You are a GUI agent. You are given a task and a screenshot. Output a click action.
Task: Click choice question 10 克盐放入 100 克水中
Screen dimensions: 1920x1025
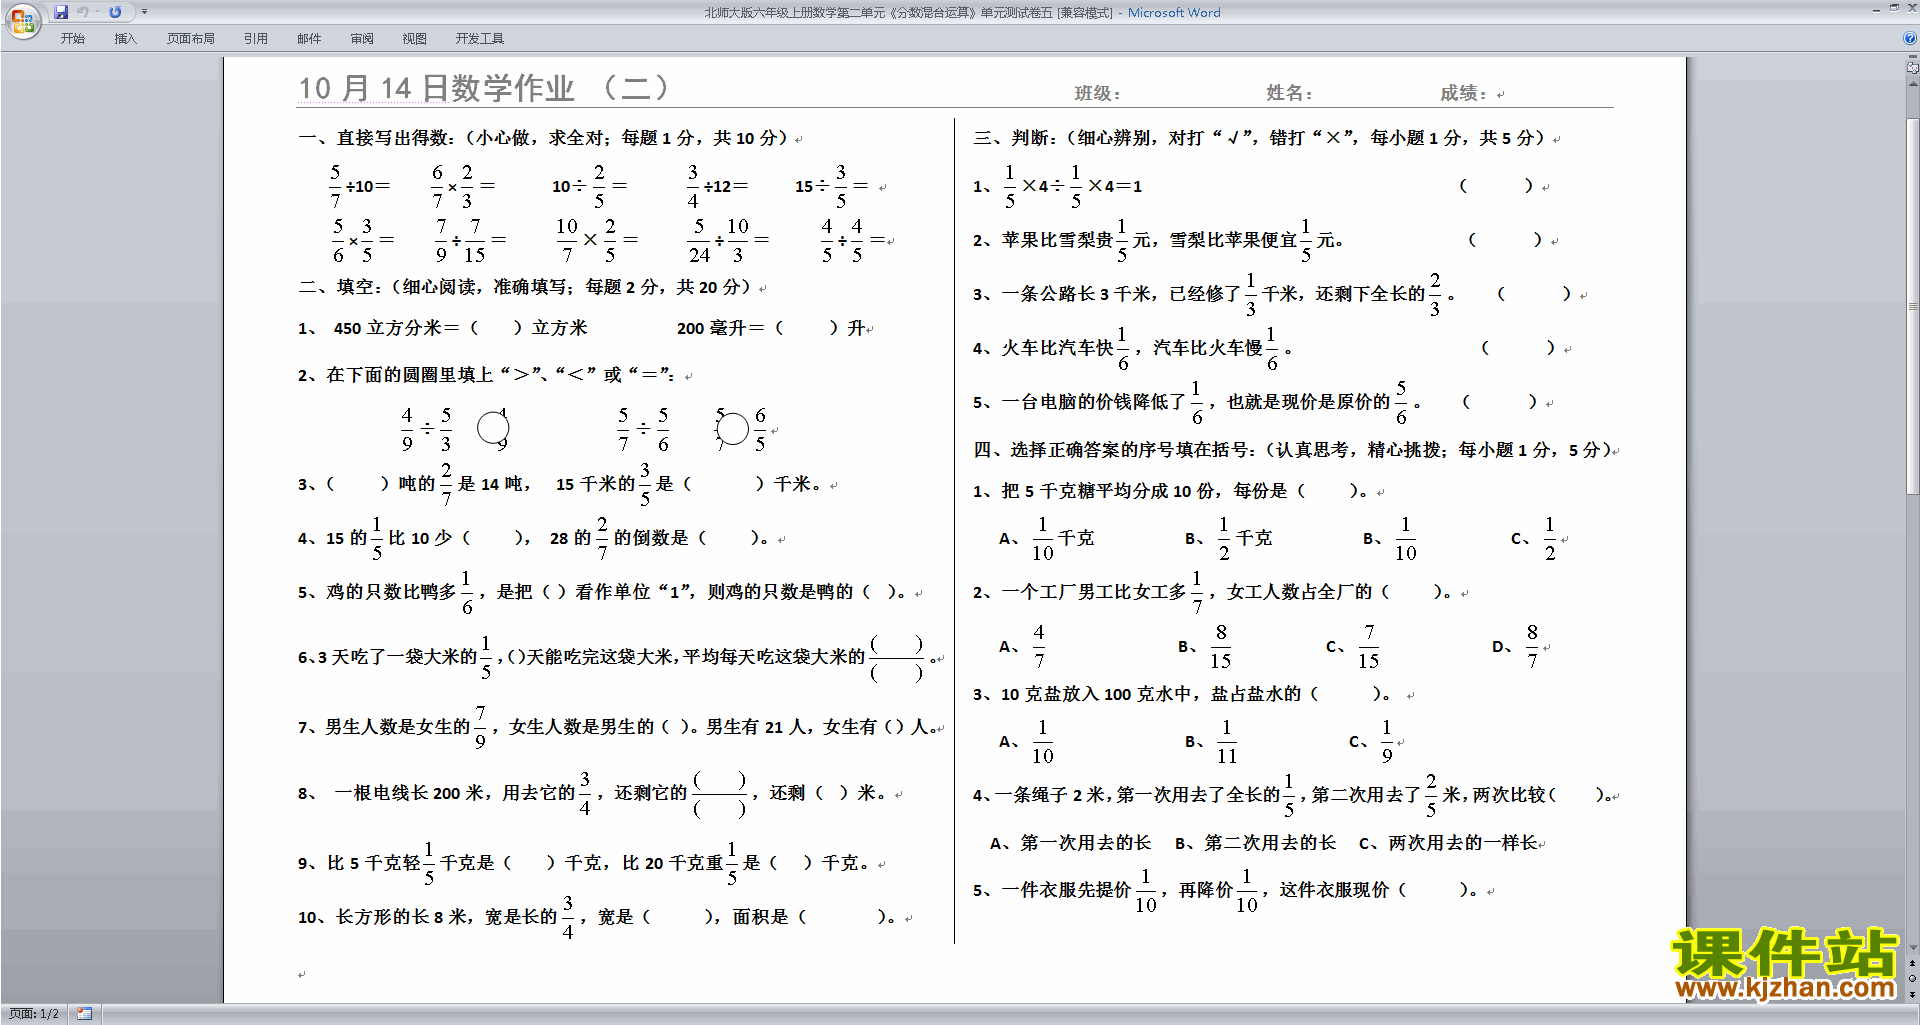click(1182, 694)
